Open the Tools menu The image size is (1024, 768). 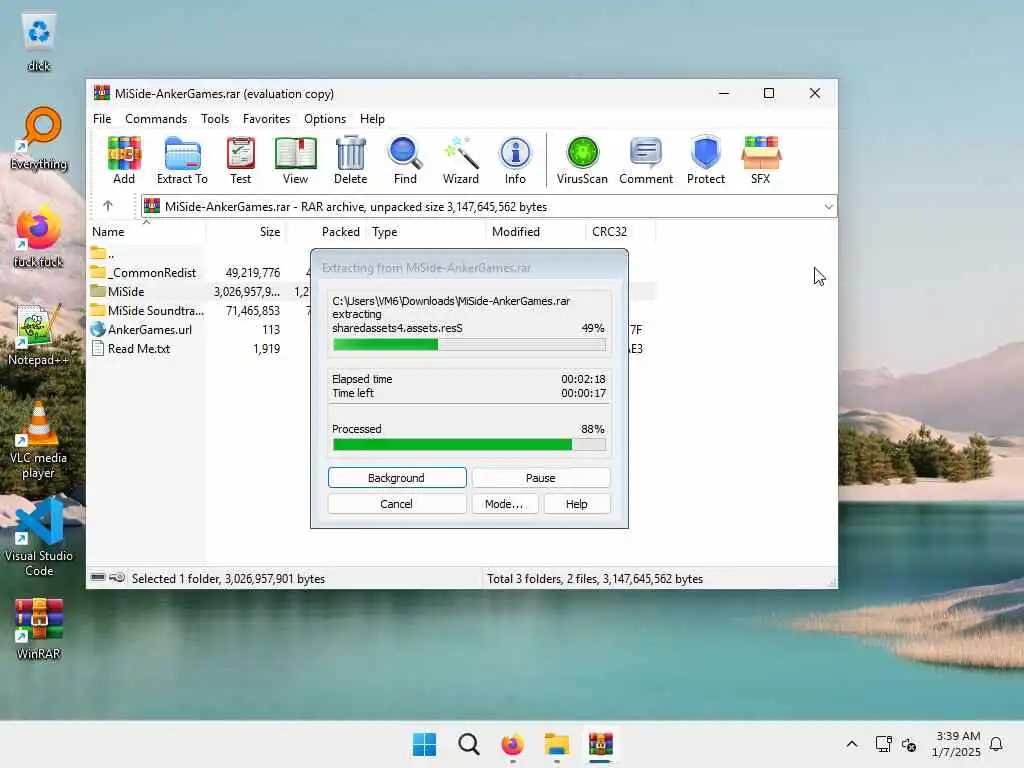[215, 119]
